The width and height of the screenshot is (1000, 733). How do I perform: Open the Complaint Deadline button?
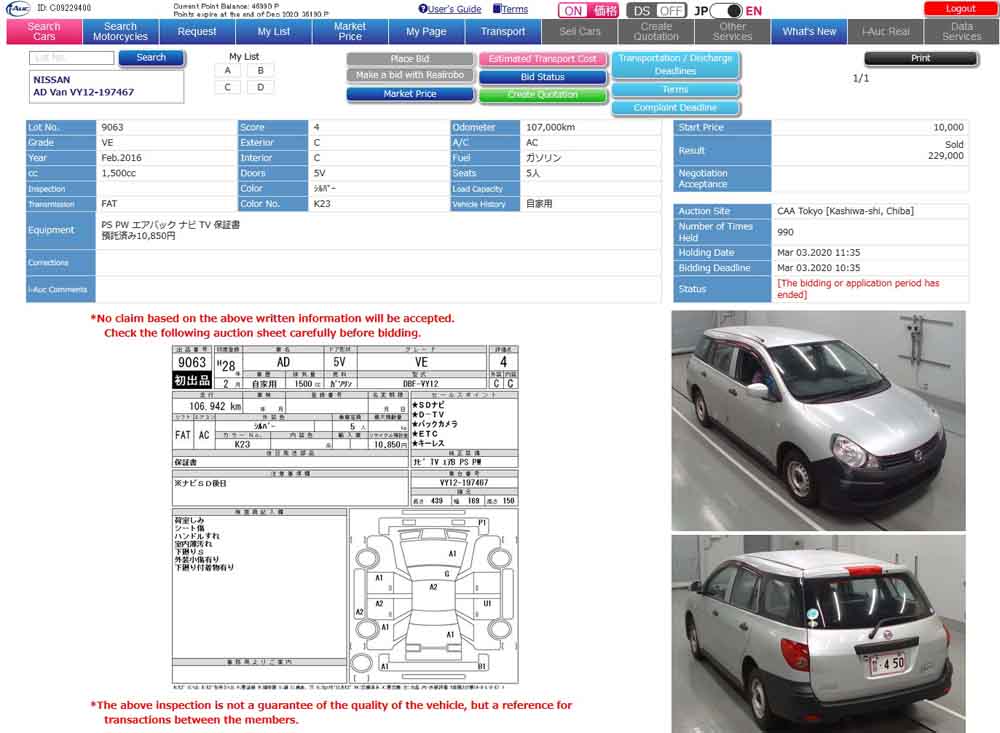point(675,108)
